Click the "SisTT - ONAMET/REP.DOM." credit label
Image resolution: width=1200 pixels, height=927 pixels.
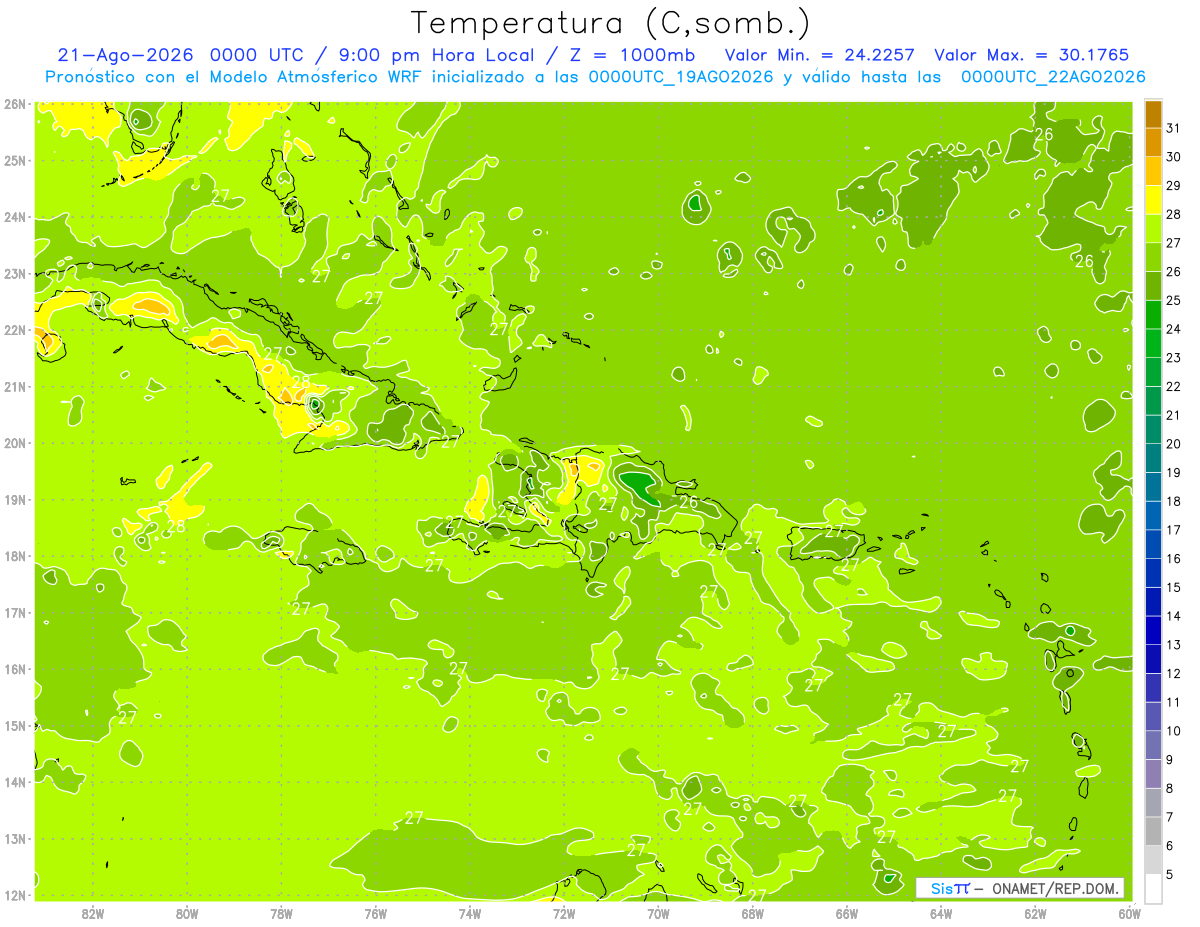pyautogui.click(x=1020, y=888)
